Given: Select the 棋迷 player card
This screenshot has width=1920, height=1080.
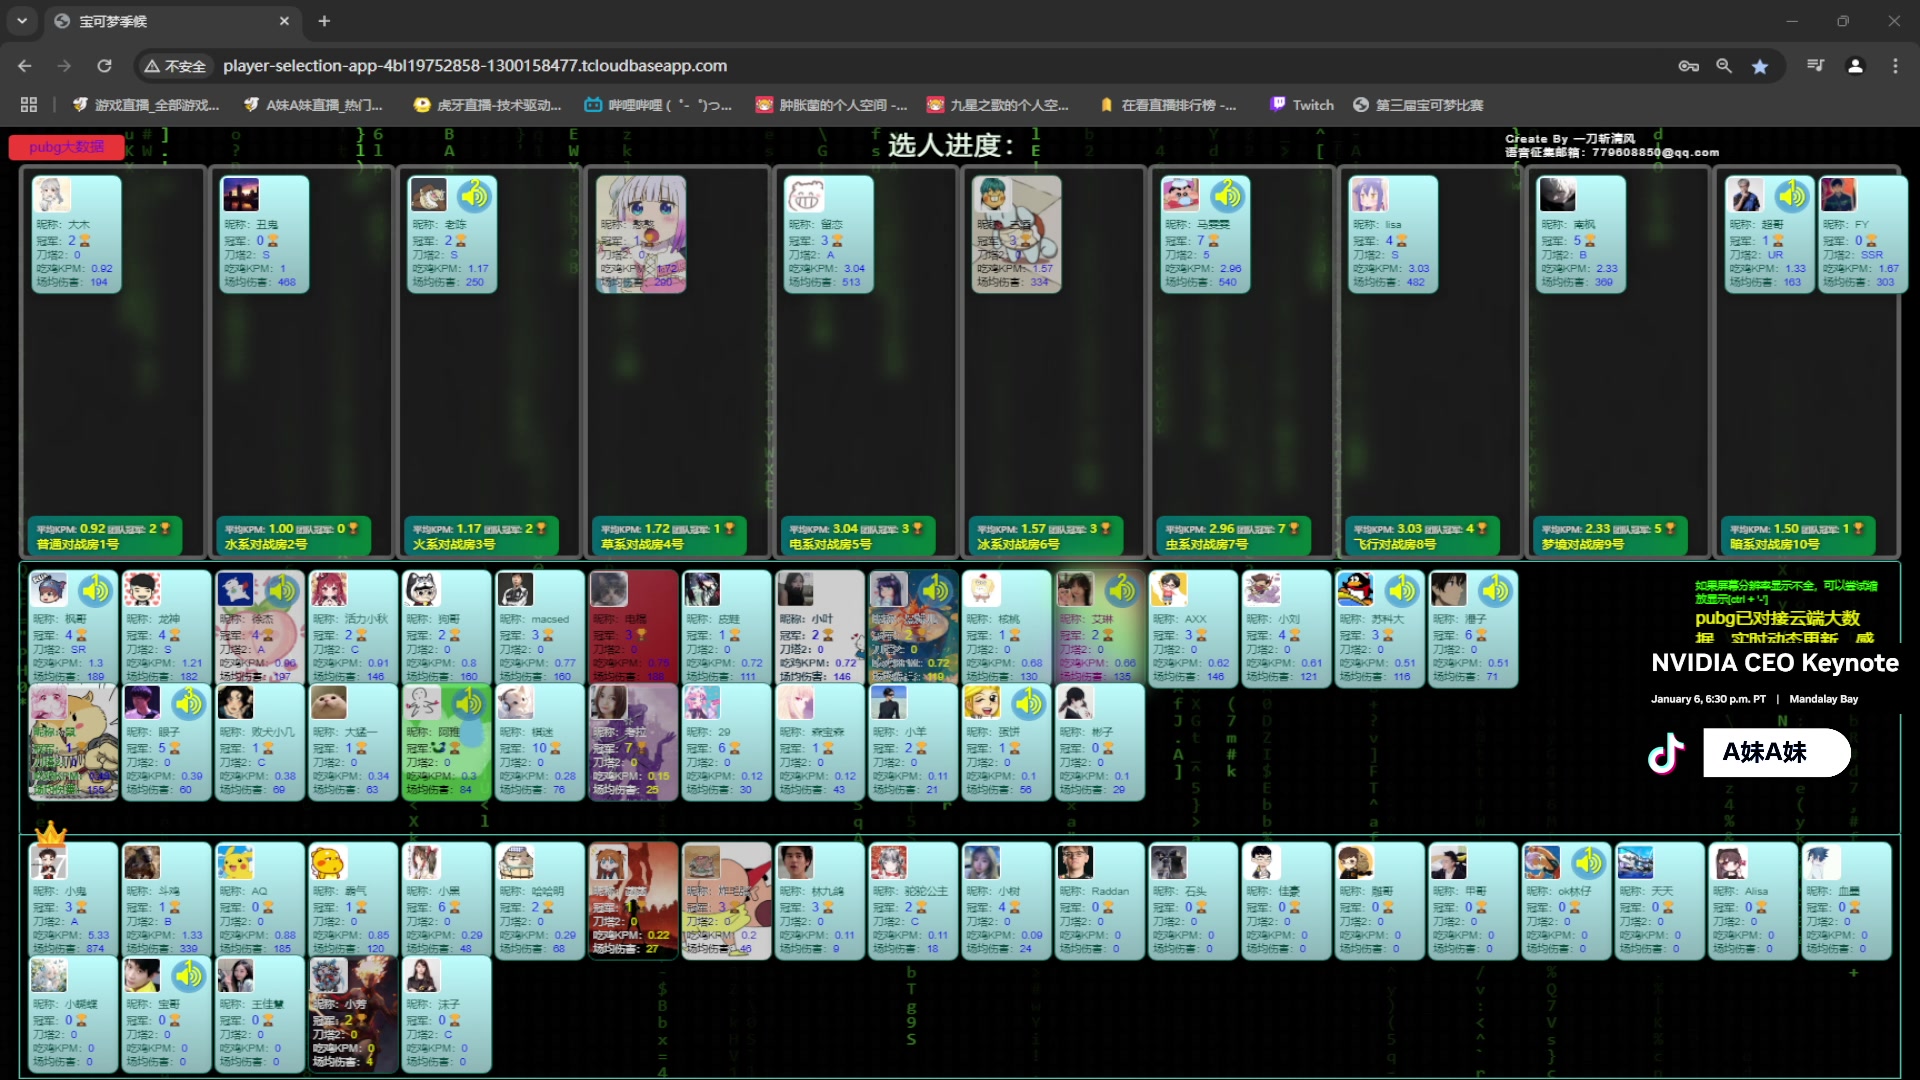Looking at the screenshot, I should pyautogui.click(x=541, y=742).
